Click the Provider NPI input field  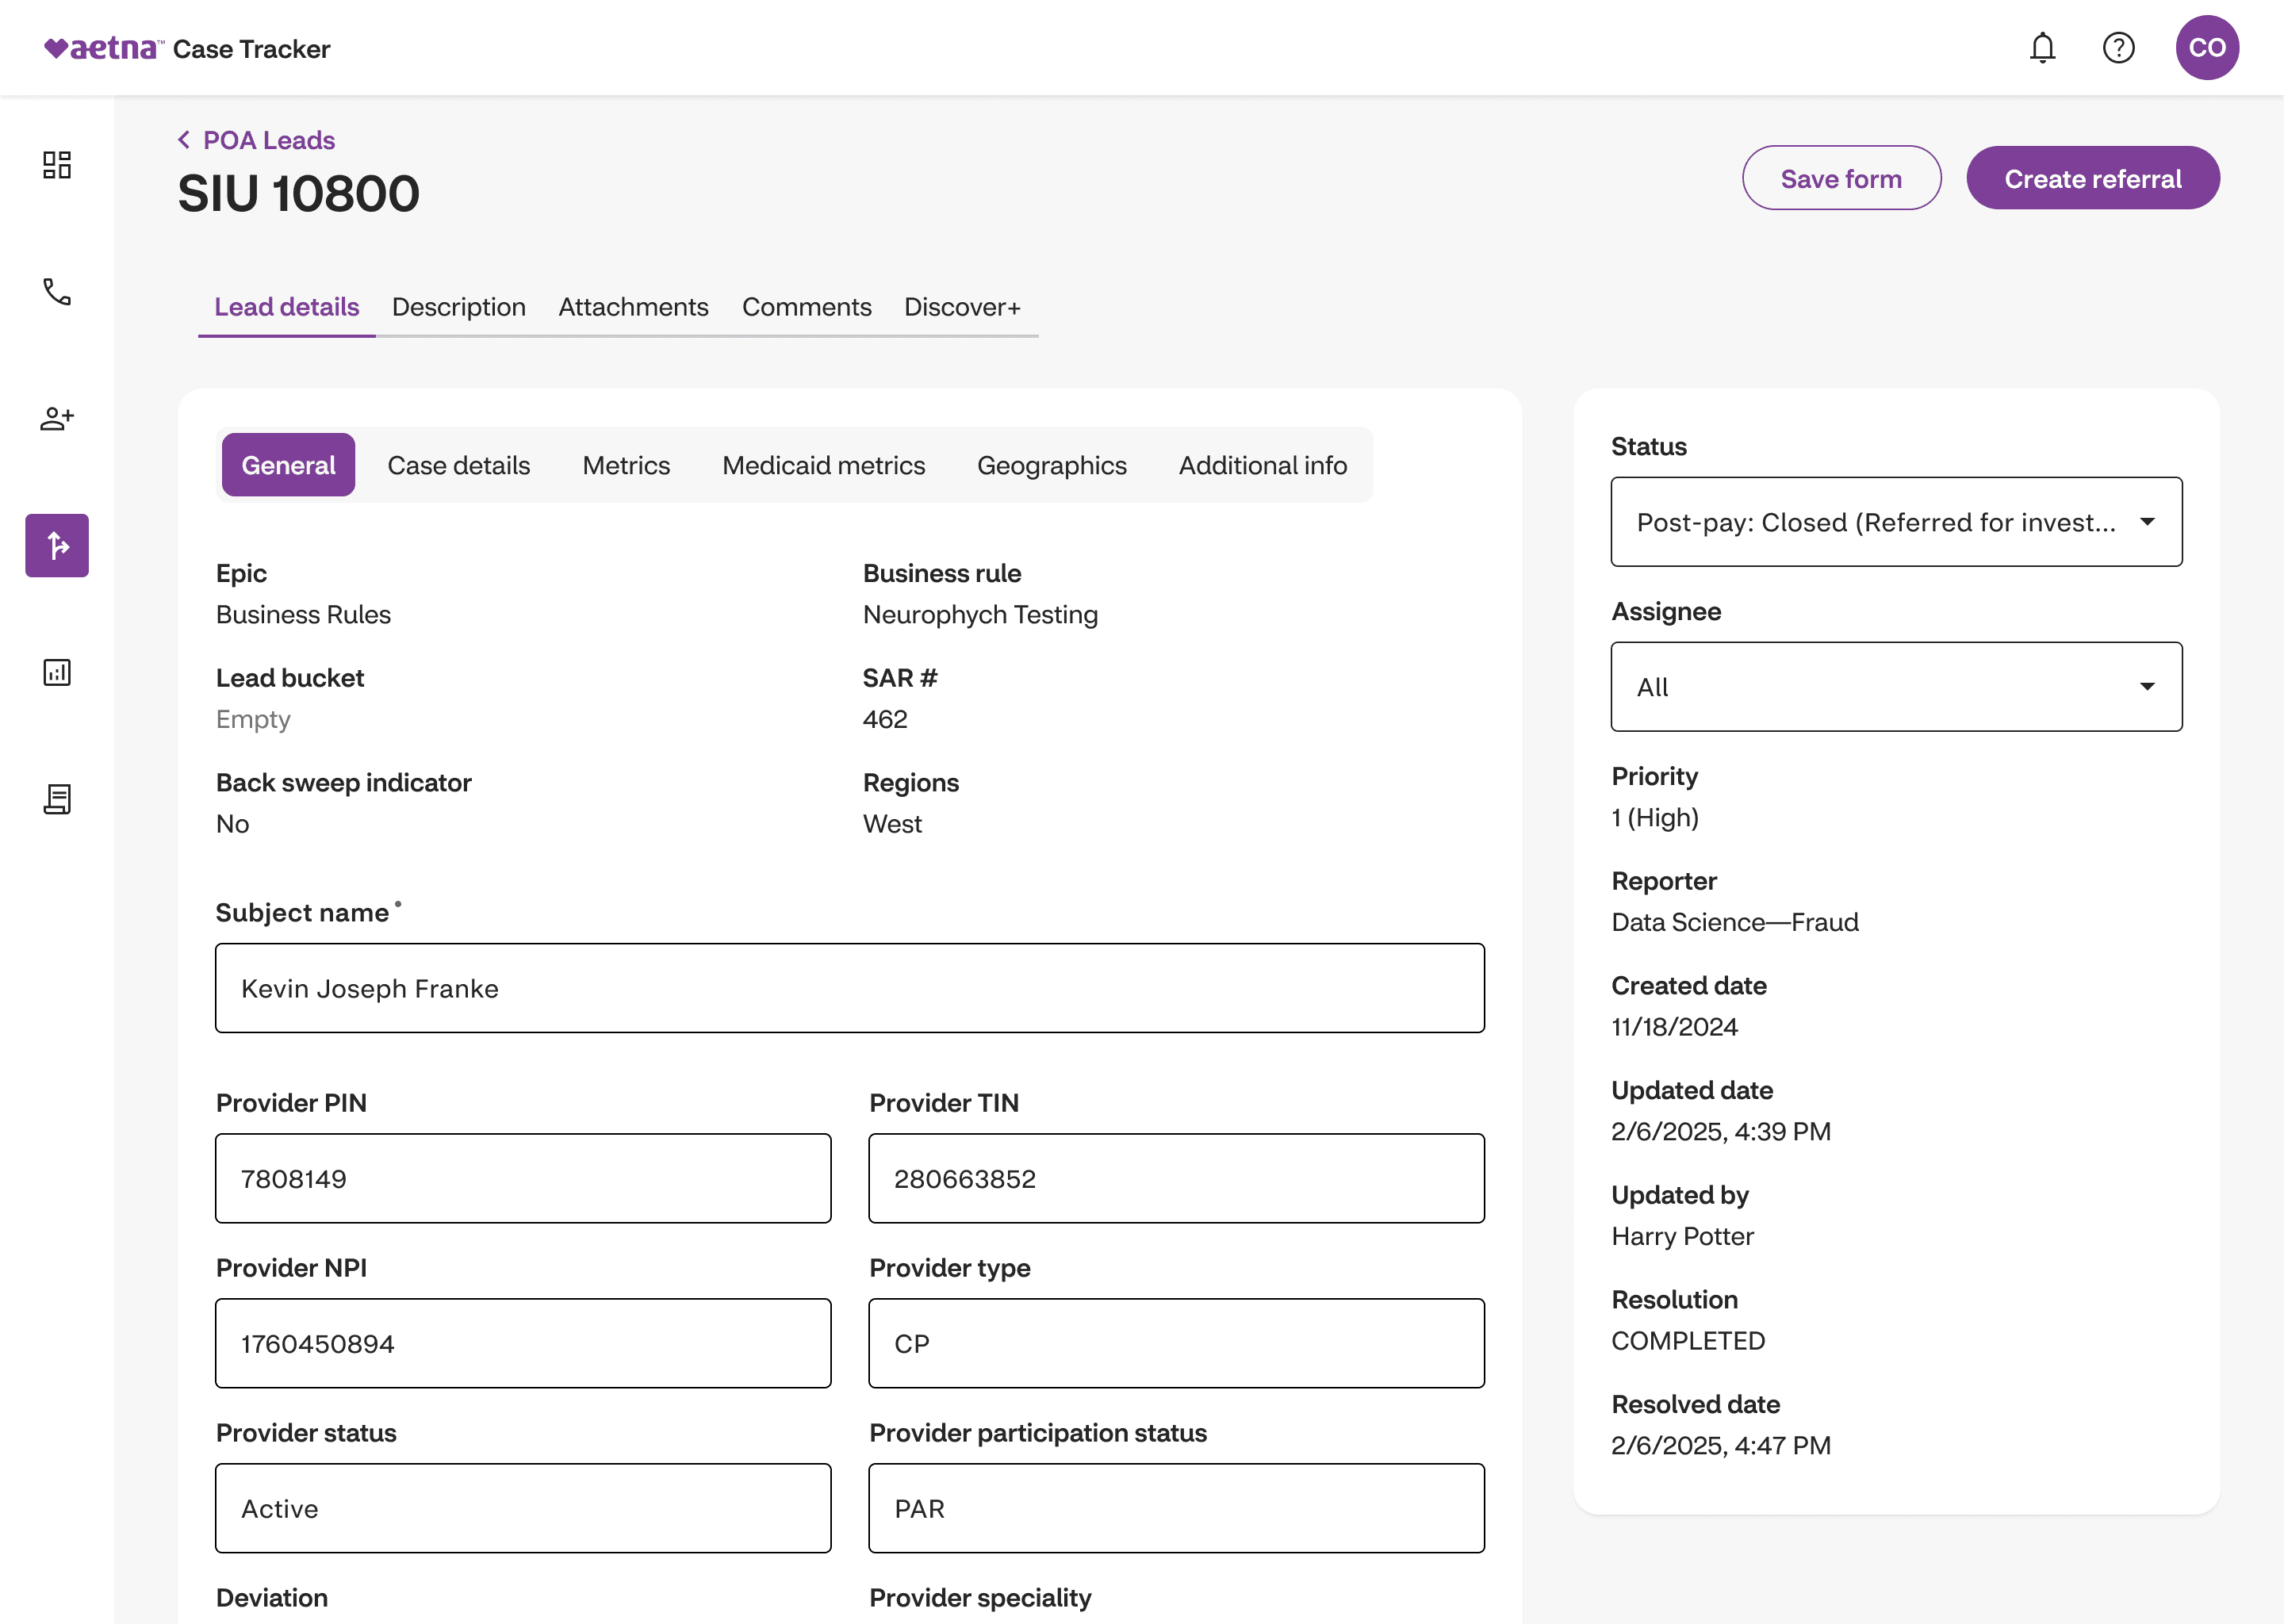point(523,1343)
